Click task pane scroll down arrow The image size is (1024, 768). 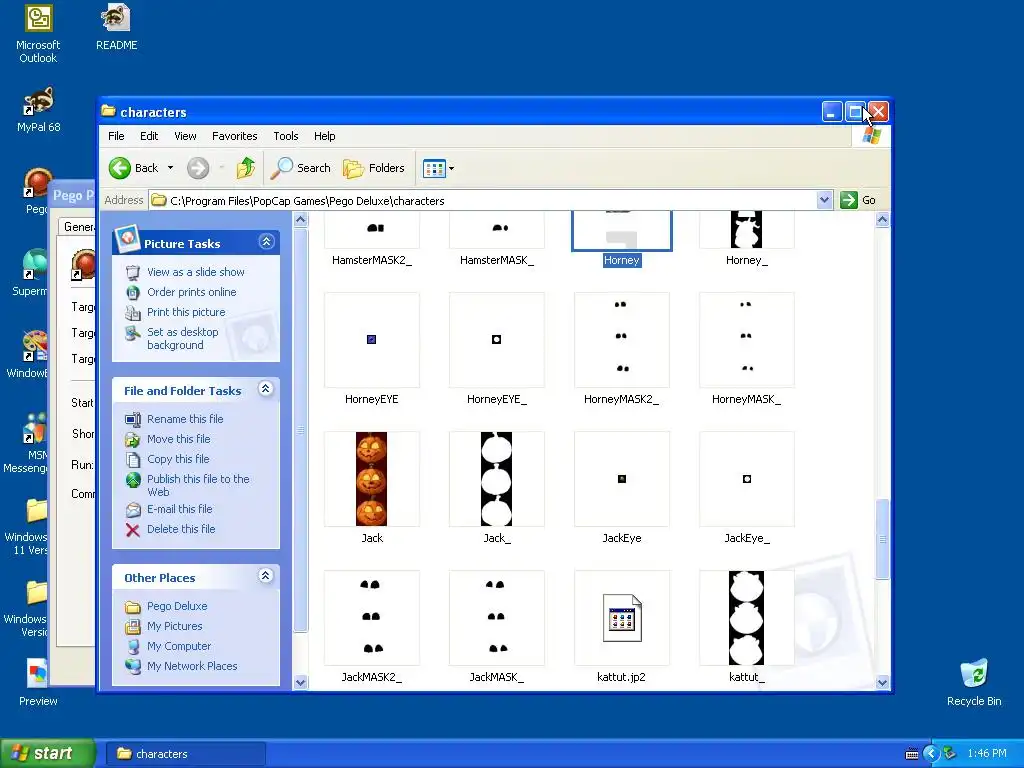tap(300, 682)
